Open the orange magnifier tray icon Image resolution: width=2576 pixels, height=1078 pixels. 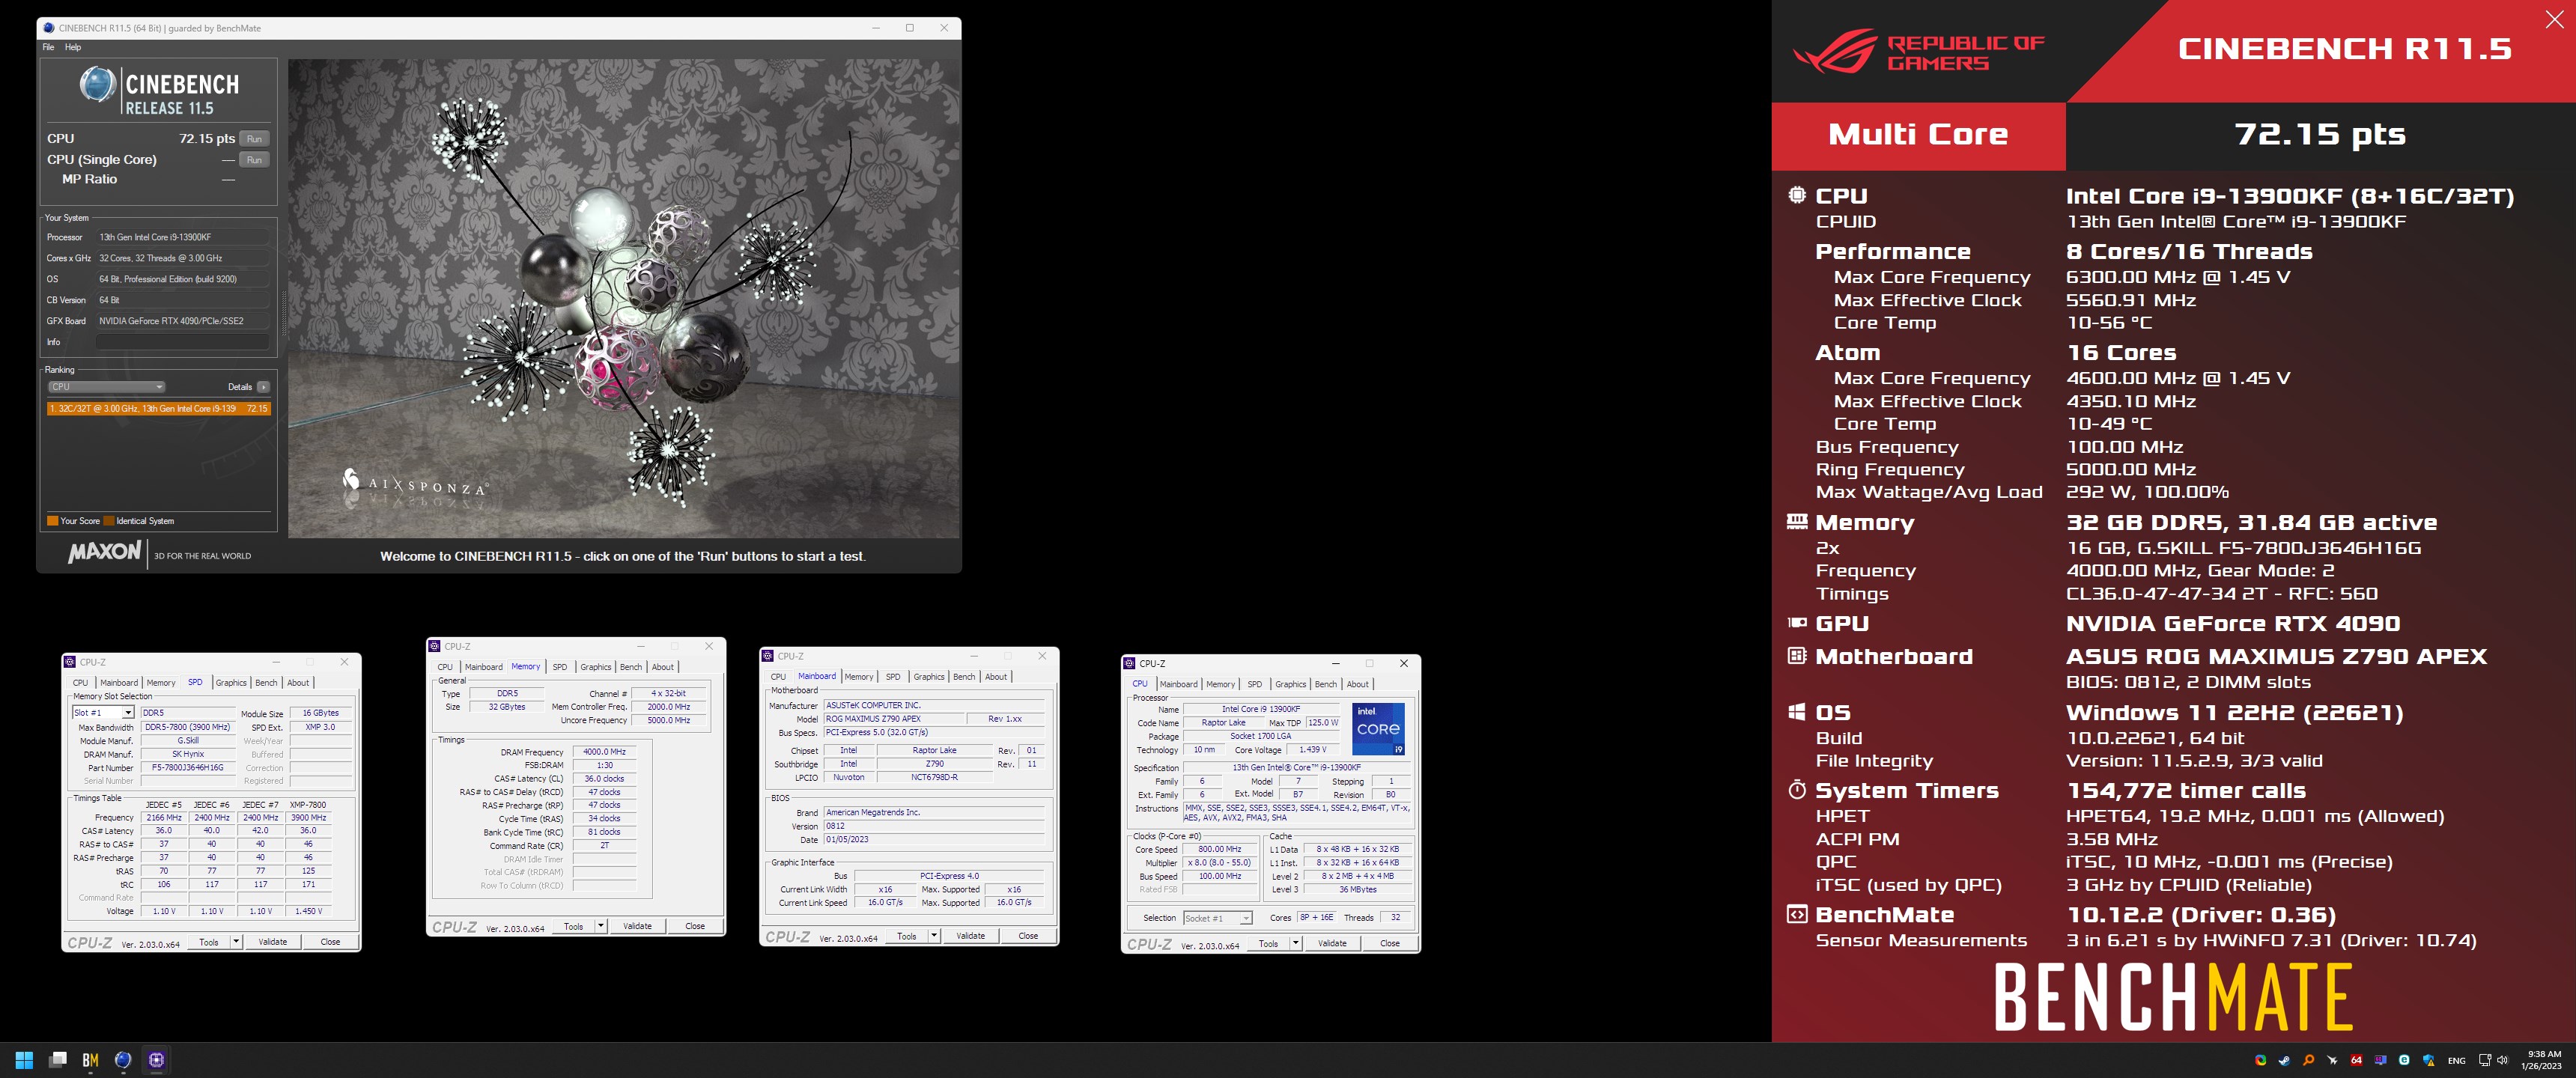pyautogui.click(x=2308, y=1060)
